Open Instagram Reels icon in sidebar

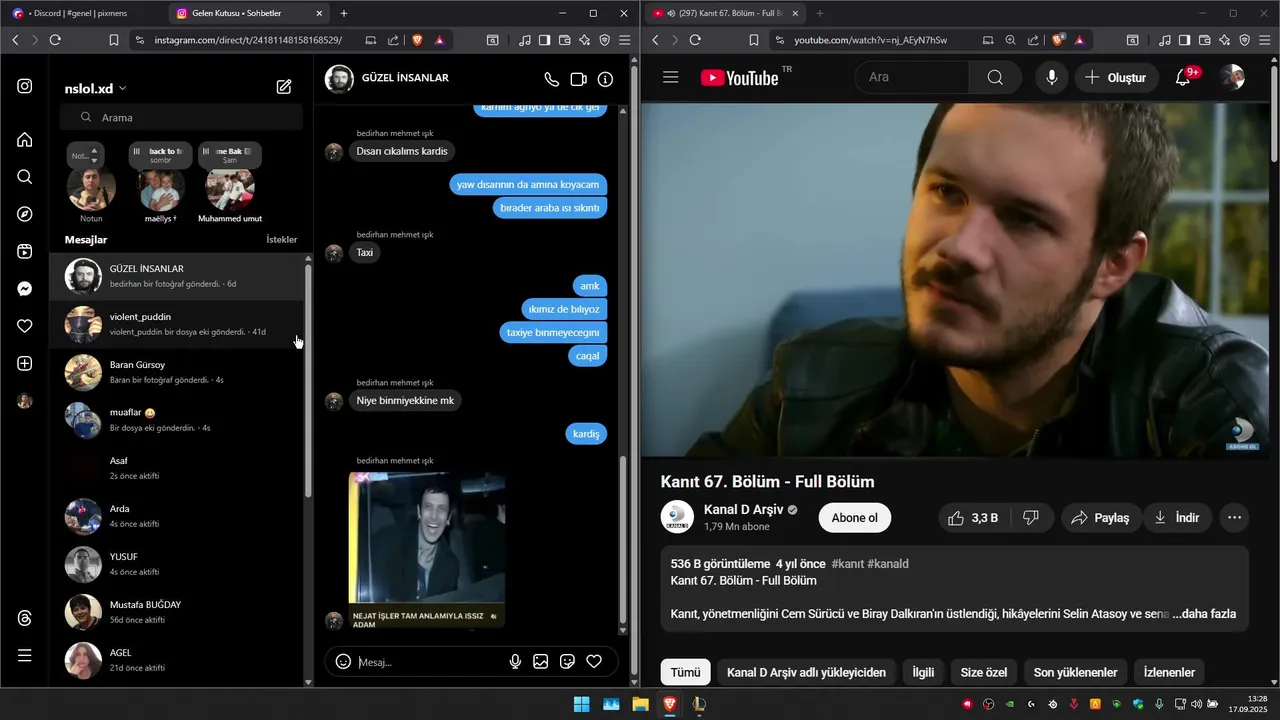[25, 251]
